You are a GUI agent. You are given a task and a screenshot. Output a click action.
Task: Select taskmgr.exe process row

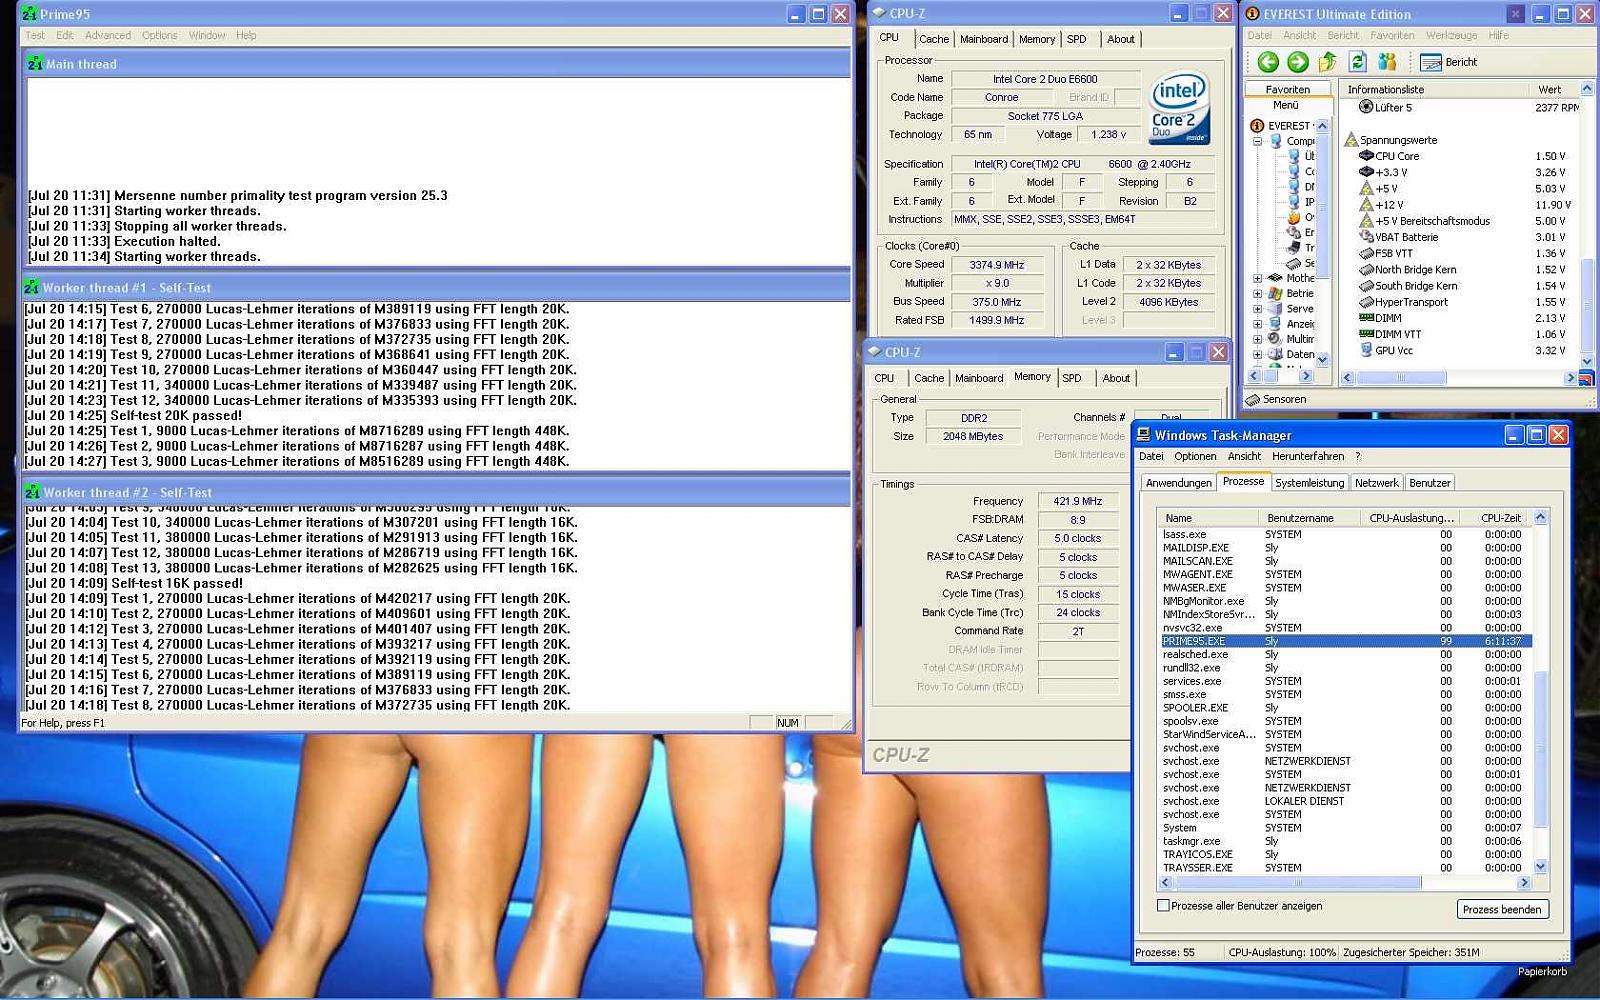coord(1345,841)
